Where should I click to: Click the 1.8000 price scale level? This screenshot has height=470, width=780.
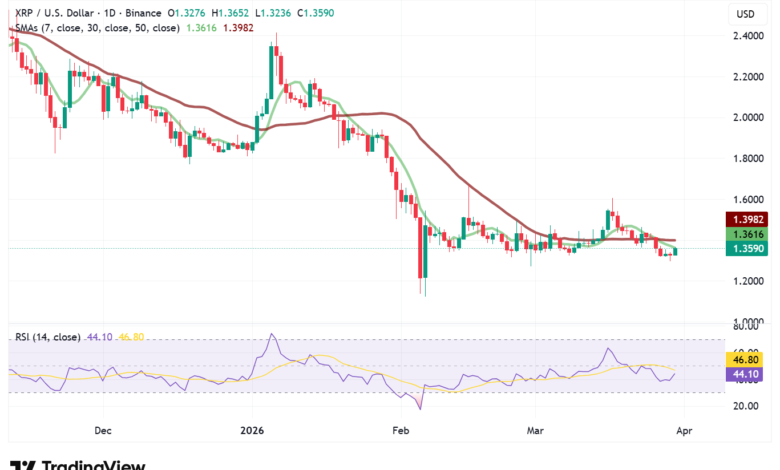point(746,158)
